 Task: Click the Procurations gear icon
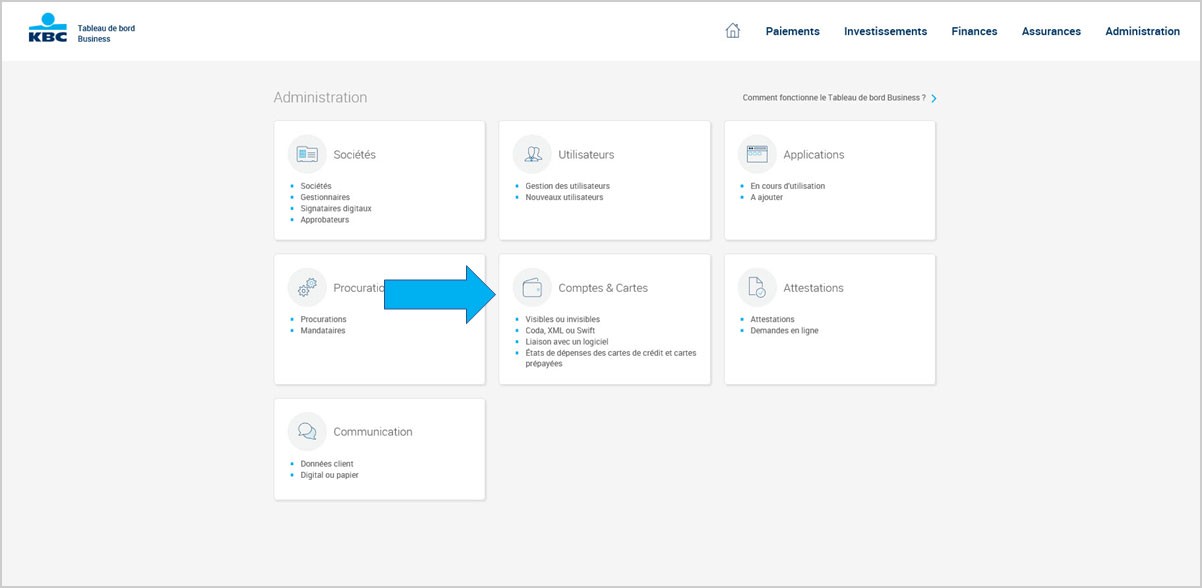coord(307,287)
